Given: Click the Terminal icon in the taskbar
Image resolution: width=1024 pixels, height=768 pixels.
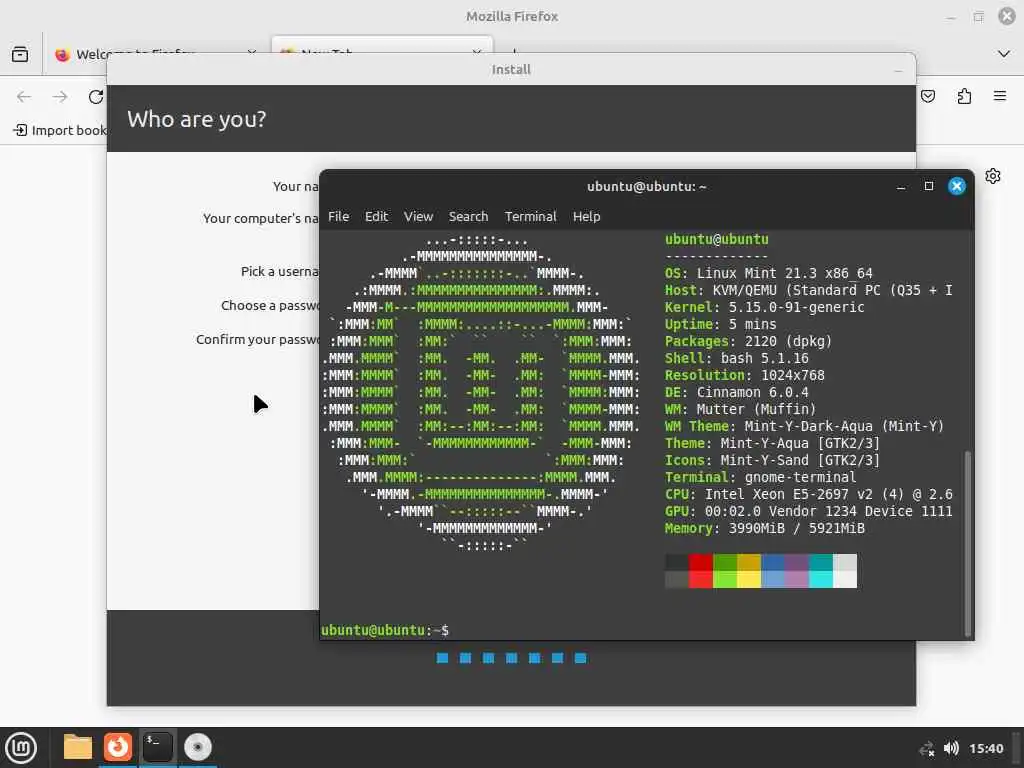Looking at the screenshot, I should pyautogui.click(x=158, y=747).
